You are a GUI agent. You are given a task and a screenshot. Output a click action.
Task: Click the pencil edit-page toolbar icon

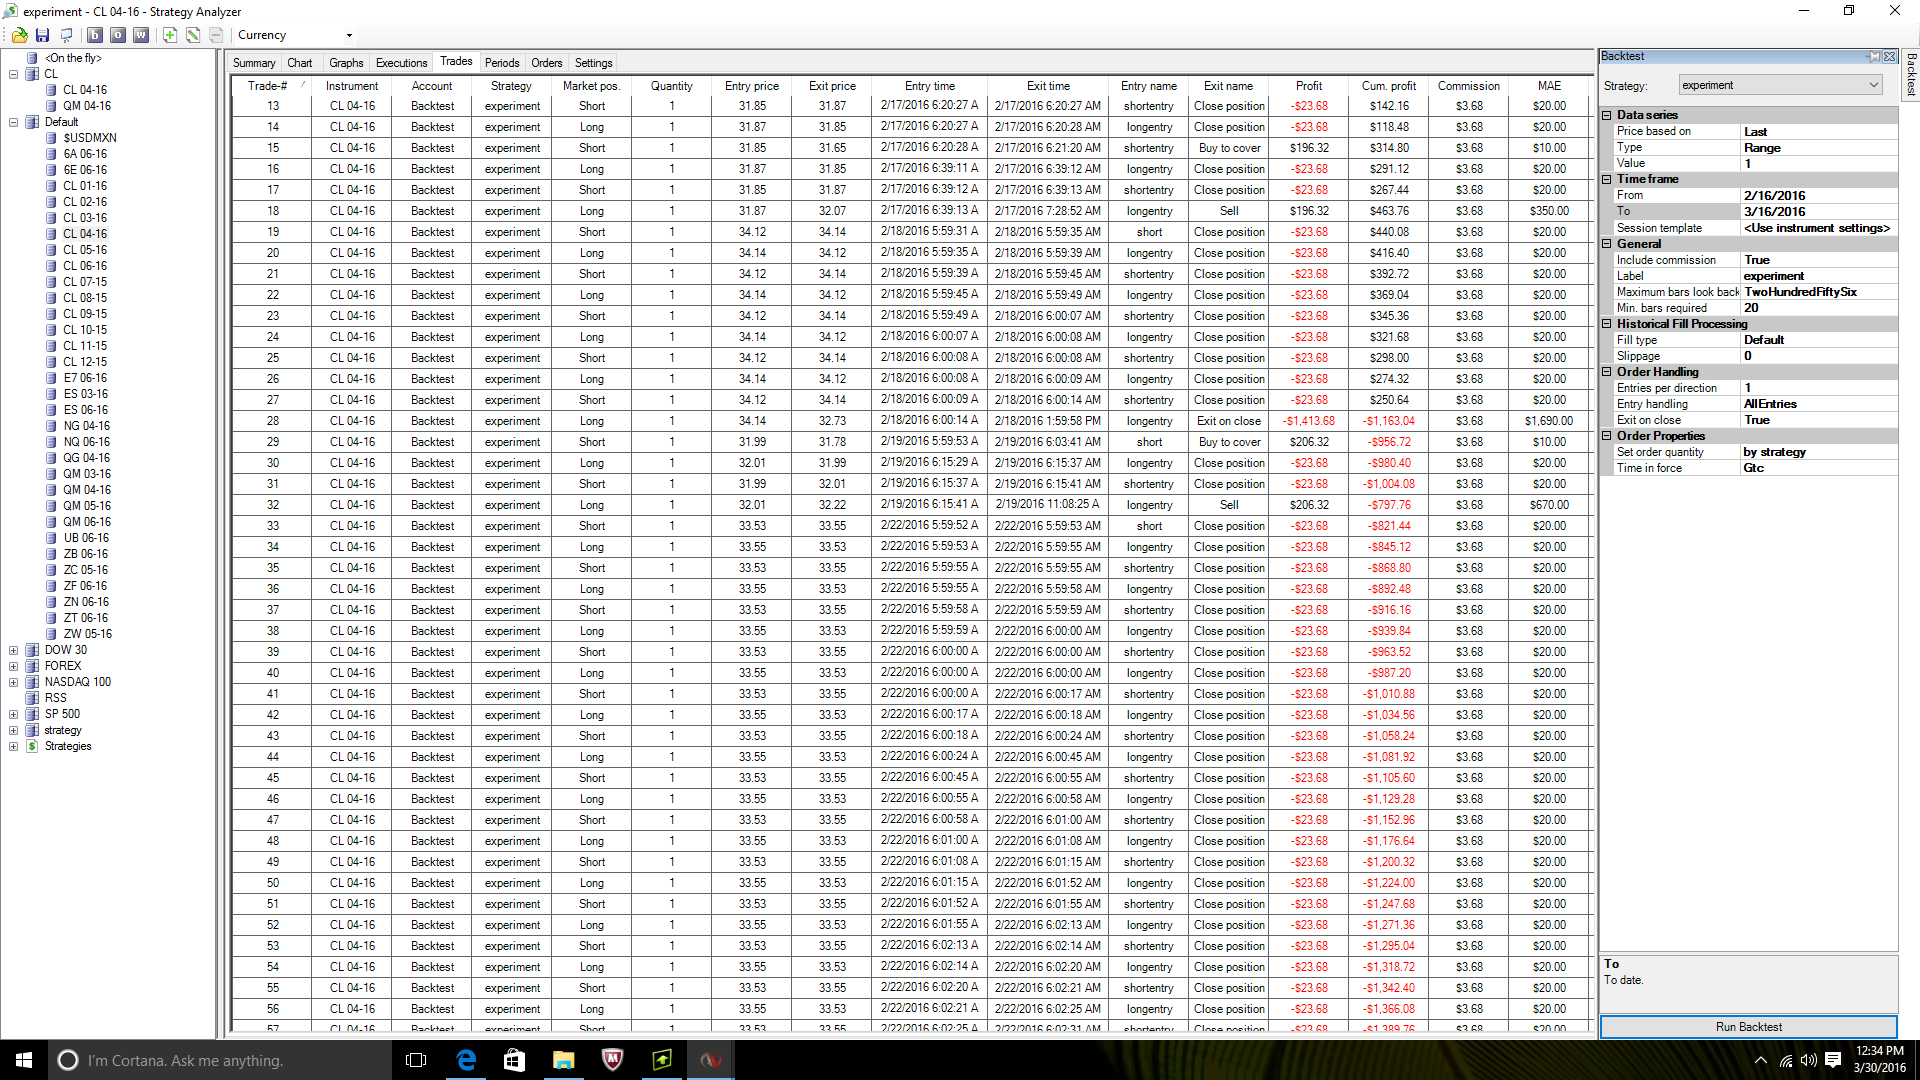[x=193, y=35]
